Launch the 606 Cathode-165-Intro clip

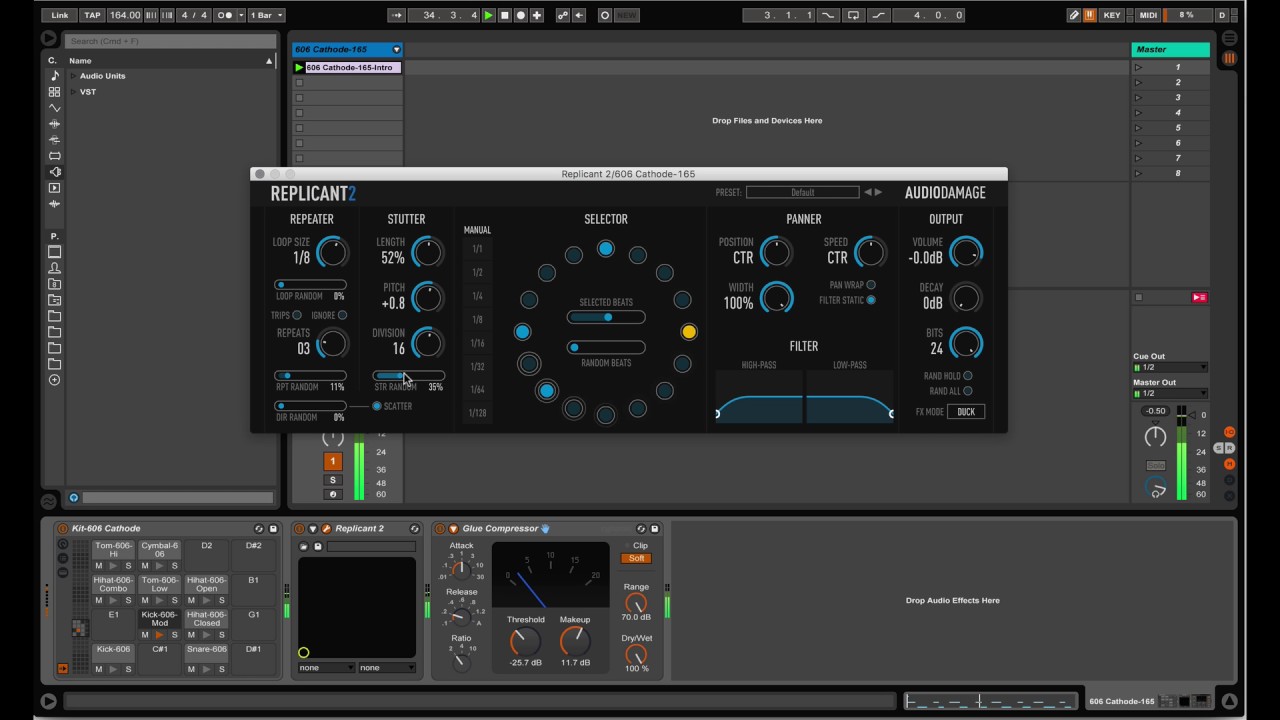pos(299,67)
